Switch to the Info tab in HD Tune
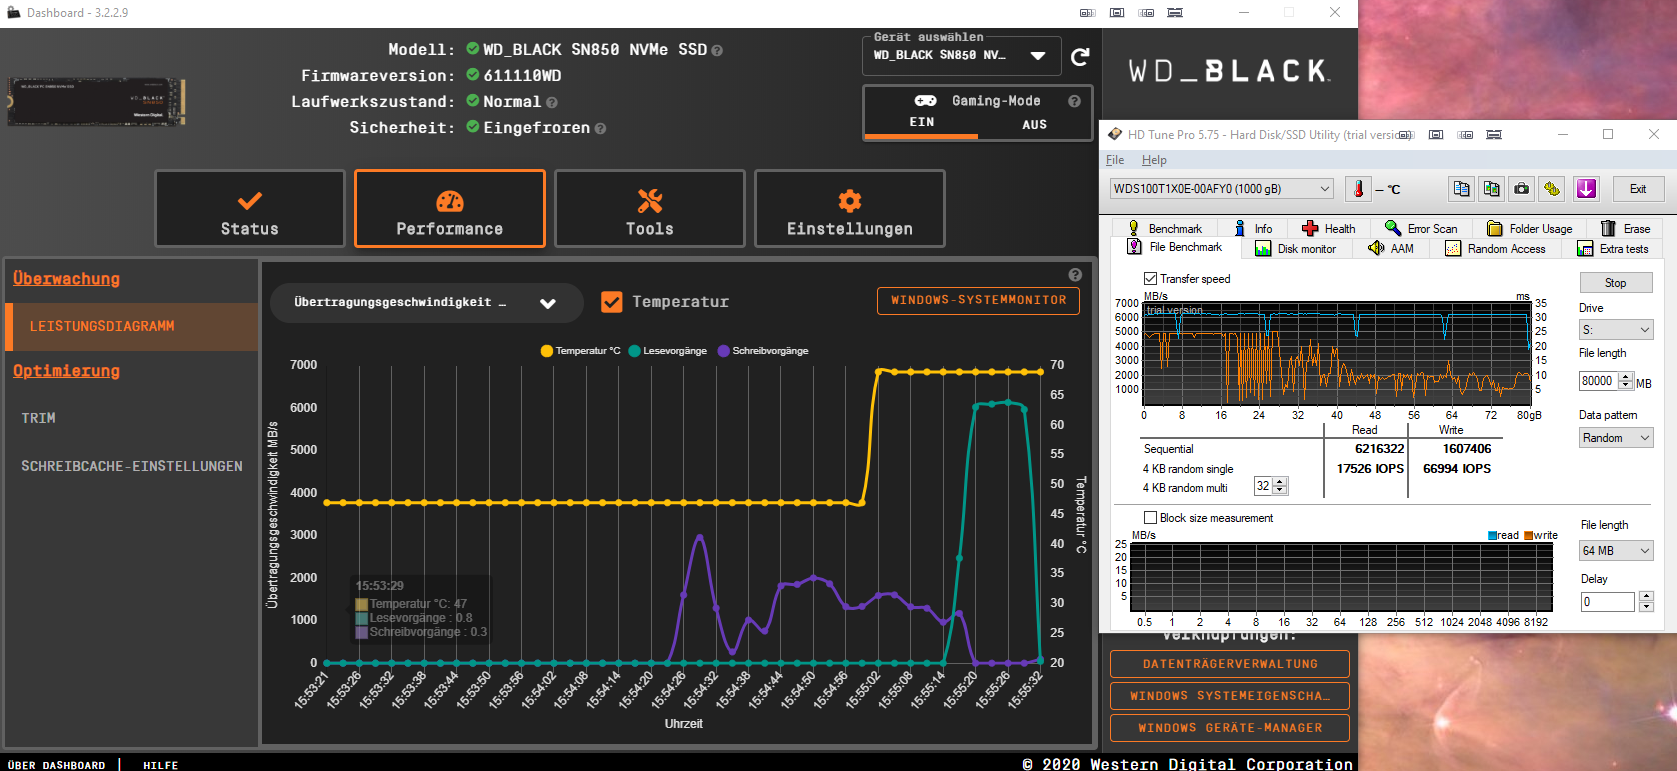1677x771 pixels. tap(1254, 228)
